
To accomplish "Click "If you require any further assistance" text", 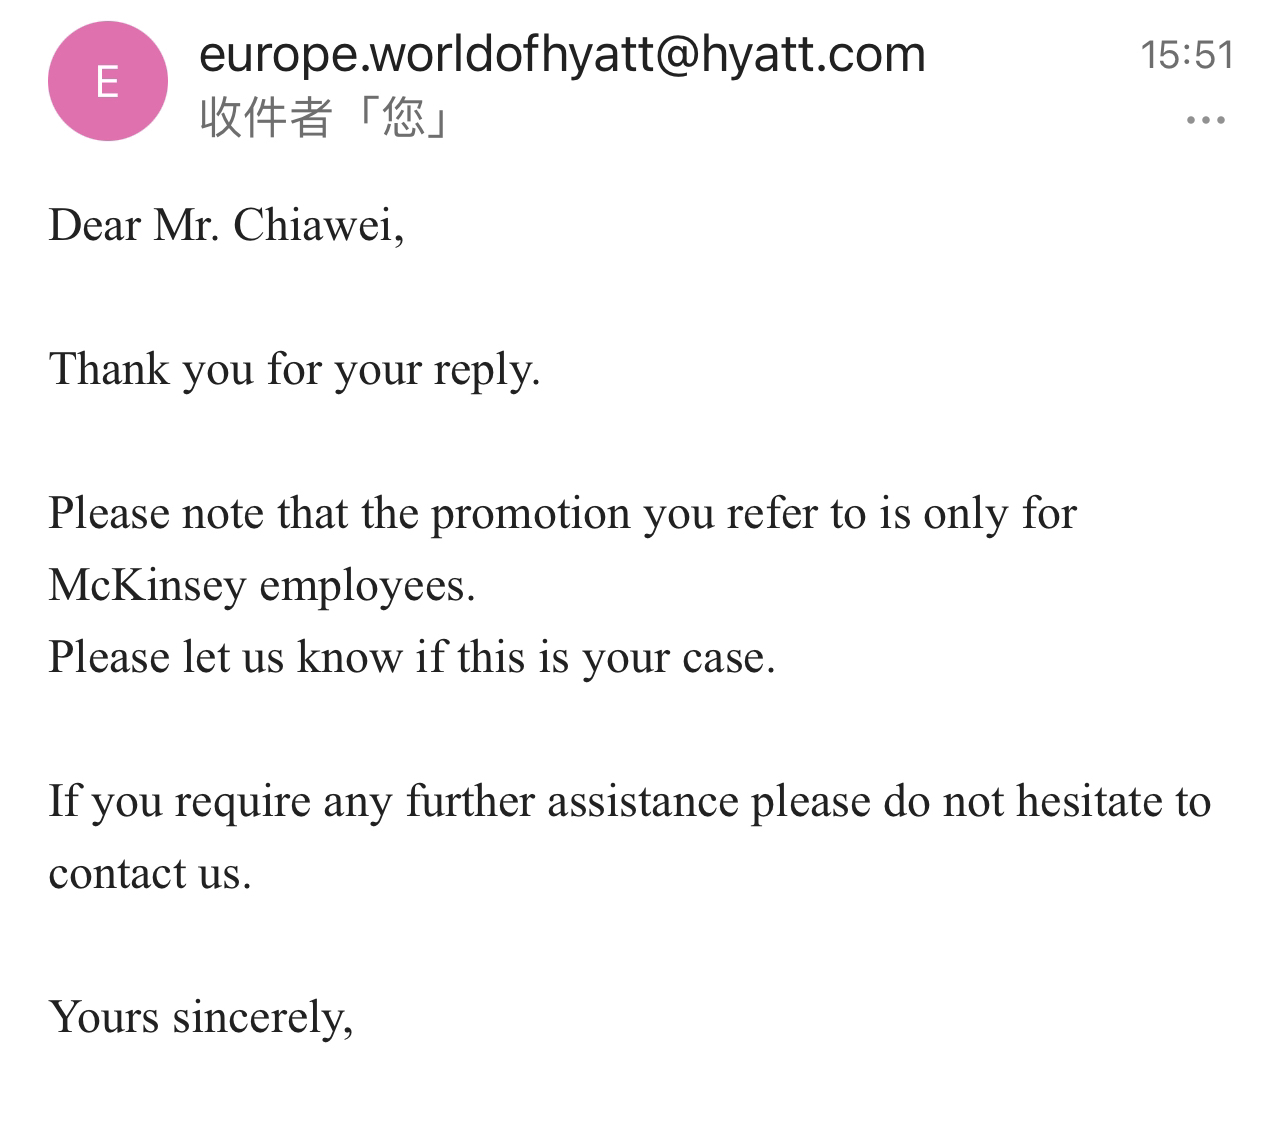I will [x=393, y=802].
